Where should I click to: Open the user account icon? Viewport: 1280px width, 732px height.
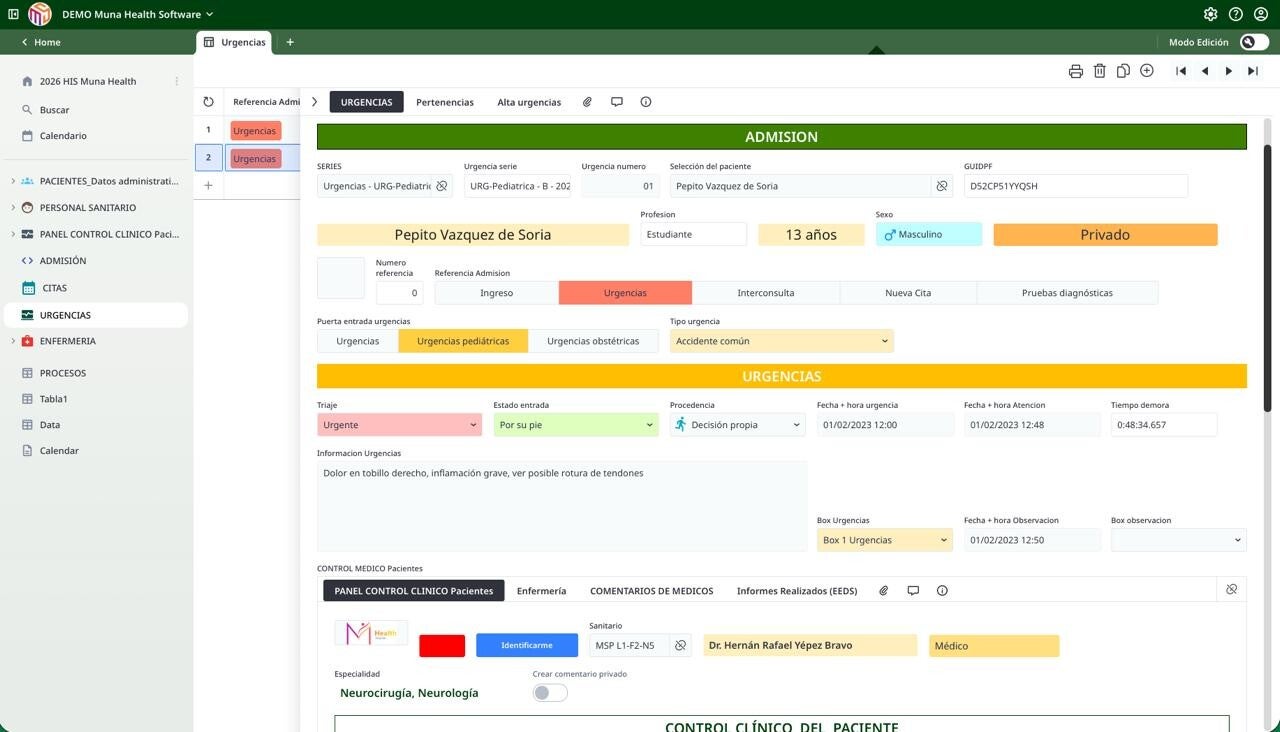(1261, 14)
